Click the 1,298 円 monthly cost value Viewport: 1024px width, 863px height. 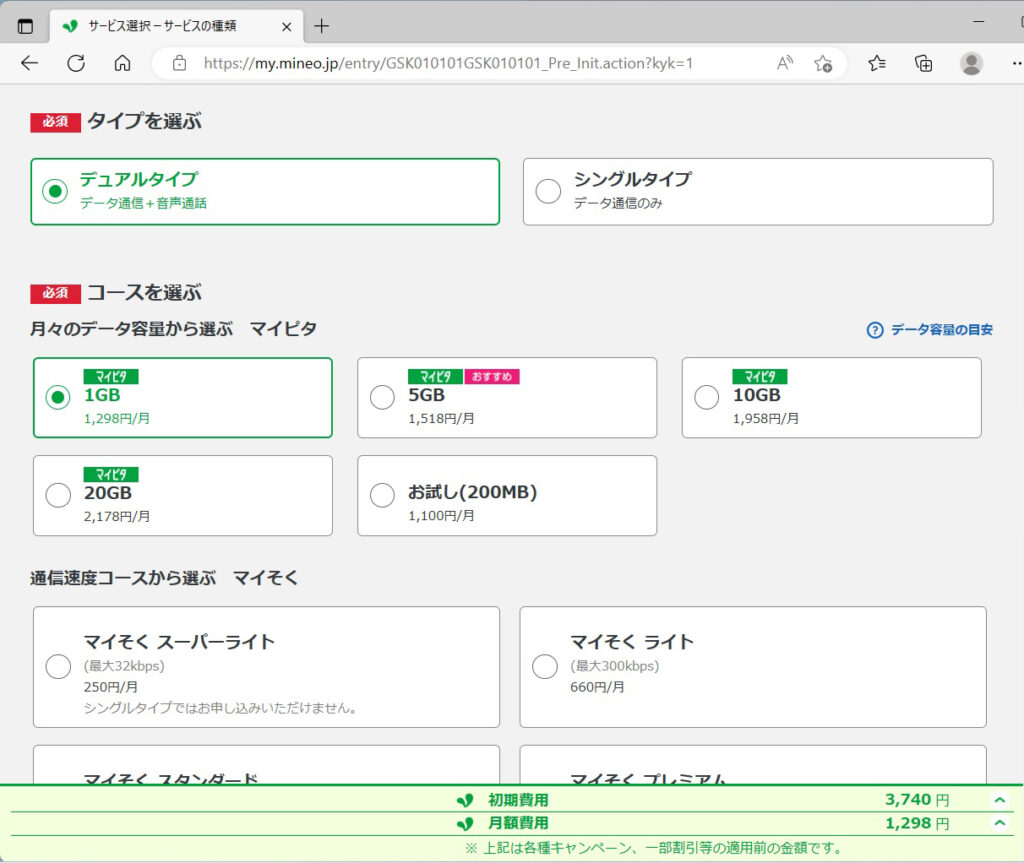tap(917, 823)
